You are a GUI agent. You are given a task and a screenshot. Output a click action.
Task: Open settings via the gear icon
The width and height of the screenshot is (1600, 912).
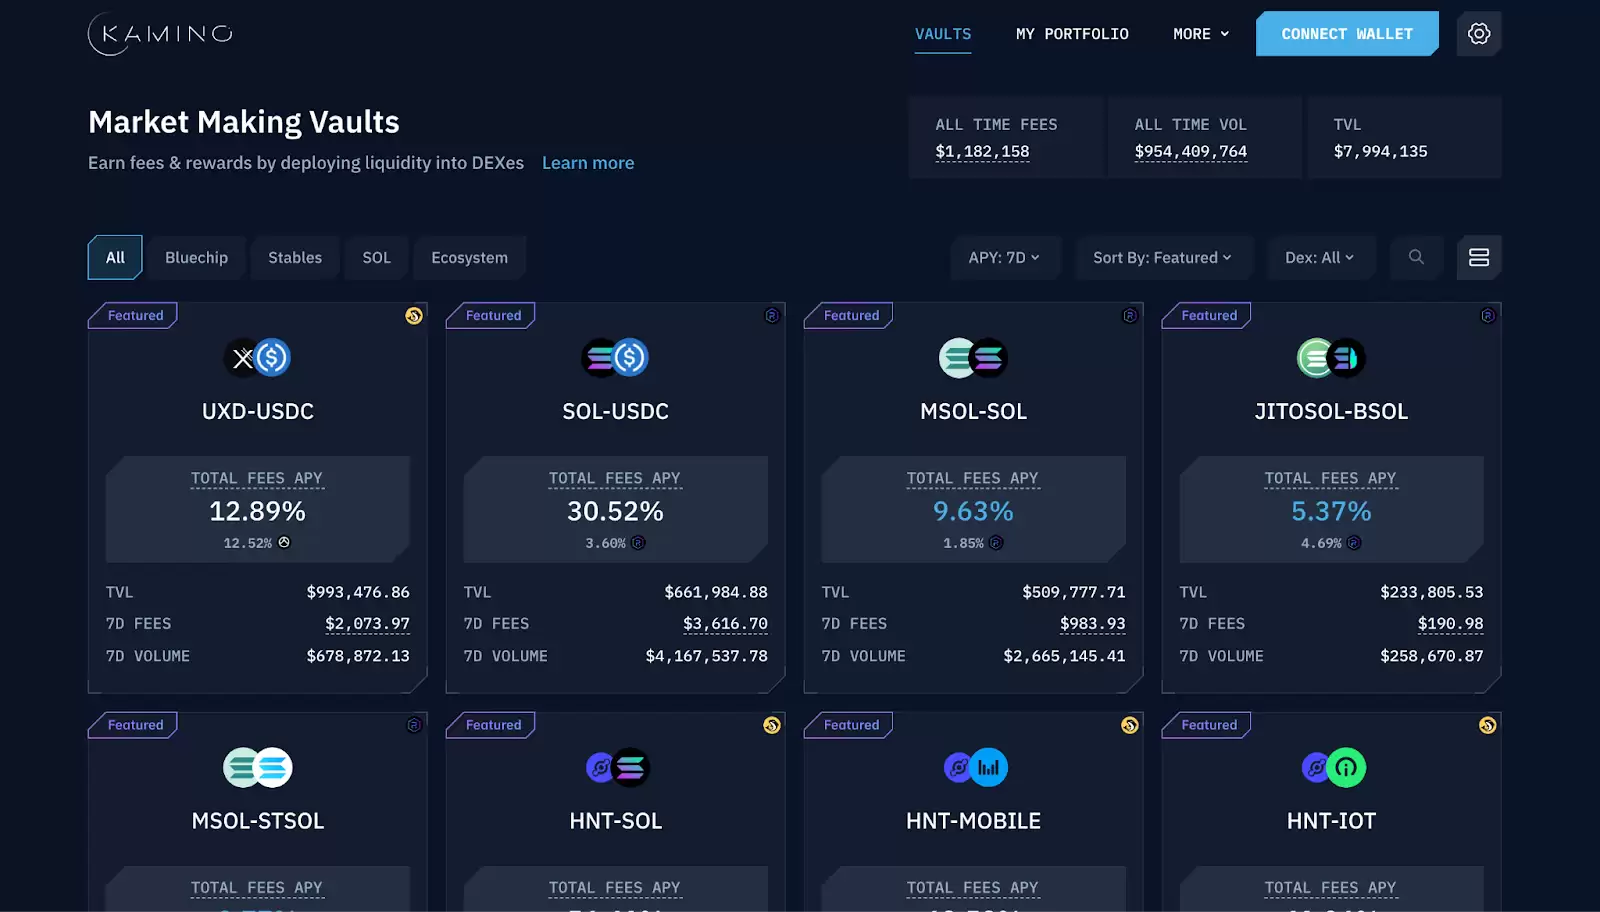click(x=1479, y=34)
